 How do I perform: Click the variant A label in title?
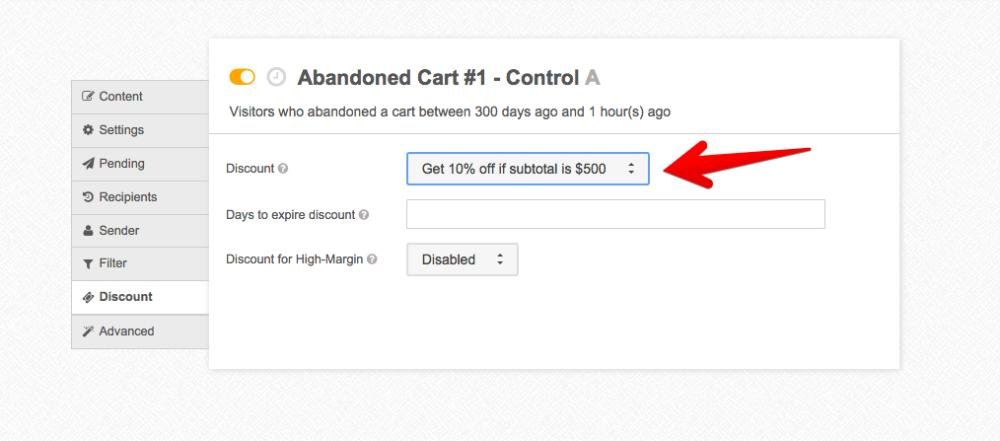(x=593, y=78)
